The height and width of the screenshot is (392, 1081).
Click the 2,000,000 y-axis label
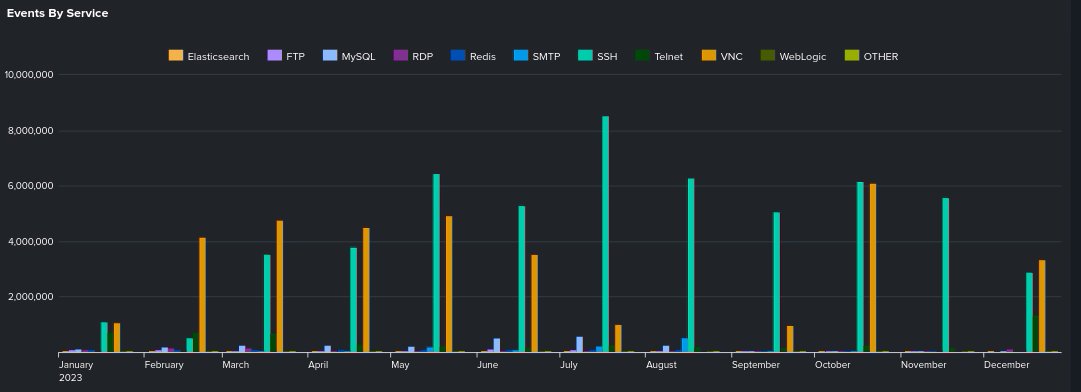(x=29, y=297)
